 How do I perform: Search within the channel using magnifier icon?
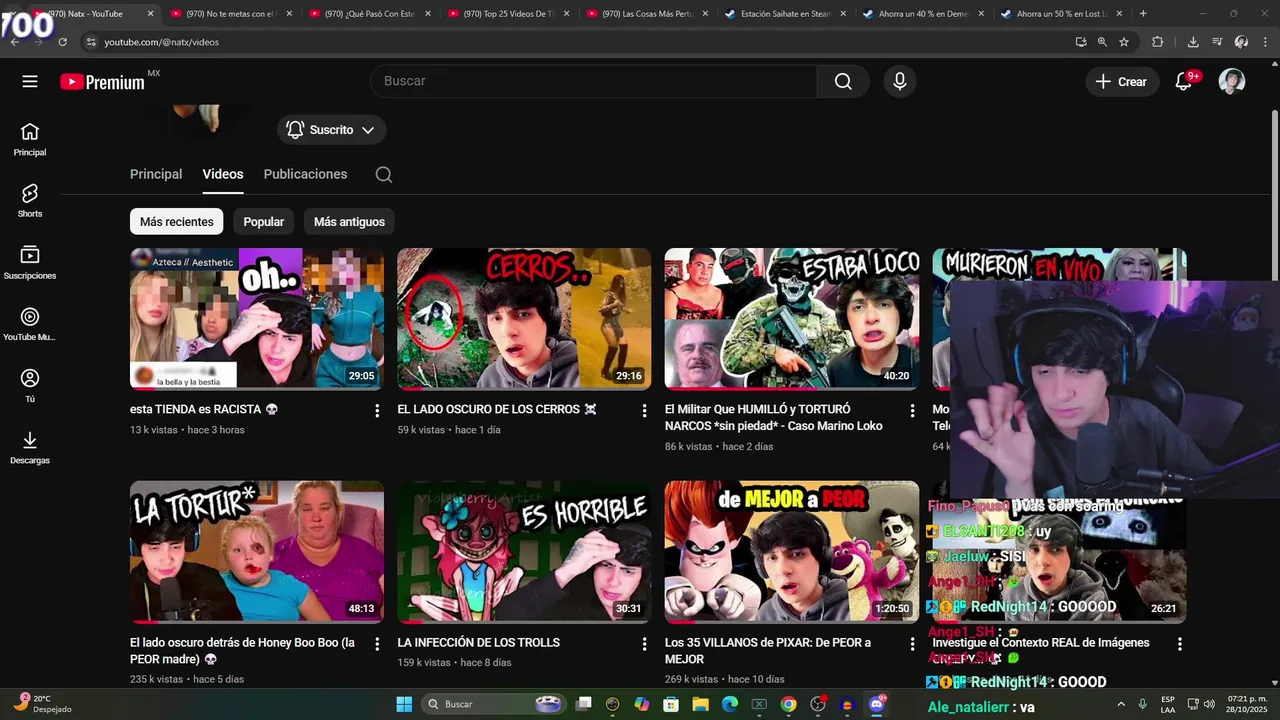coord(384,175)
